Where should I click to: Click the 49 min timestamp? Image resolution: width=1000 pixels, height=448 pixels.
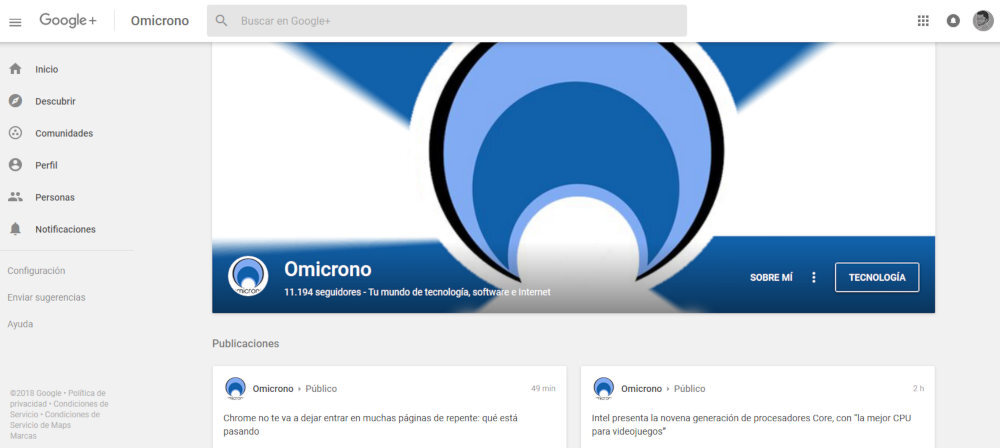[543, 388]
